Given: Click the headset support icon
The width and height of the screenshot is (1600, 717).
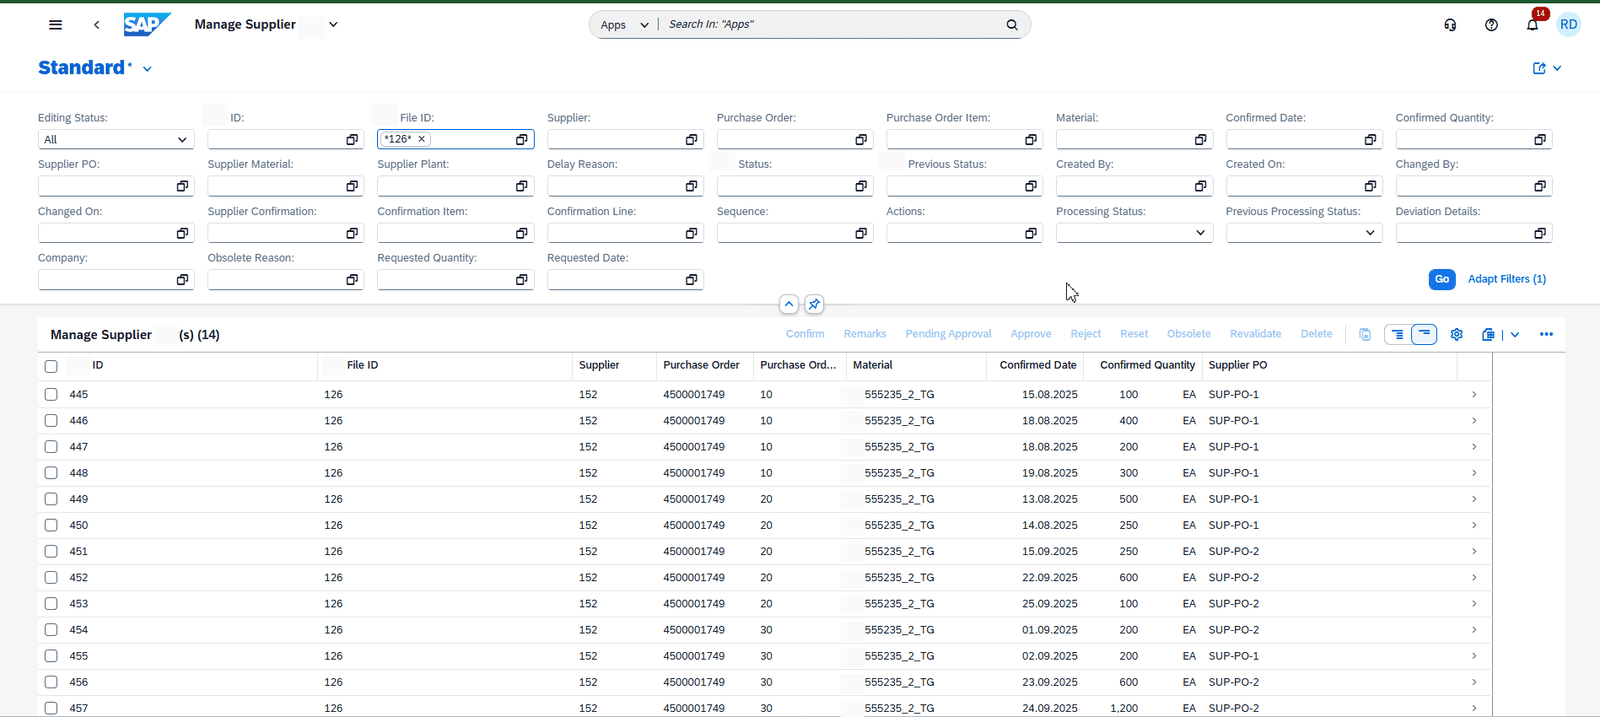Looking at the screenshot, I should [x=1450, y=25].
